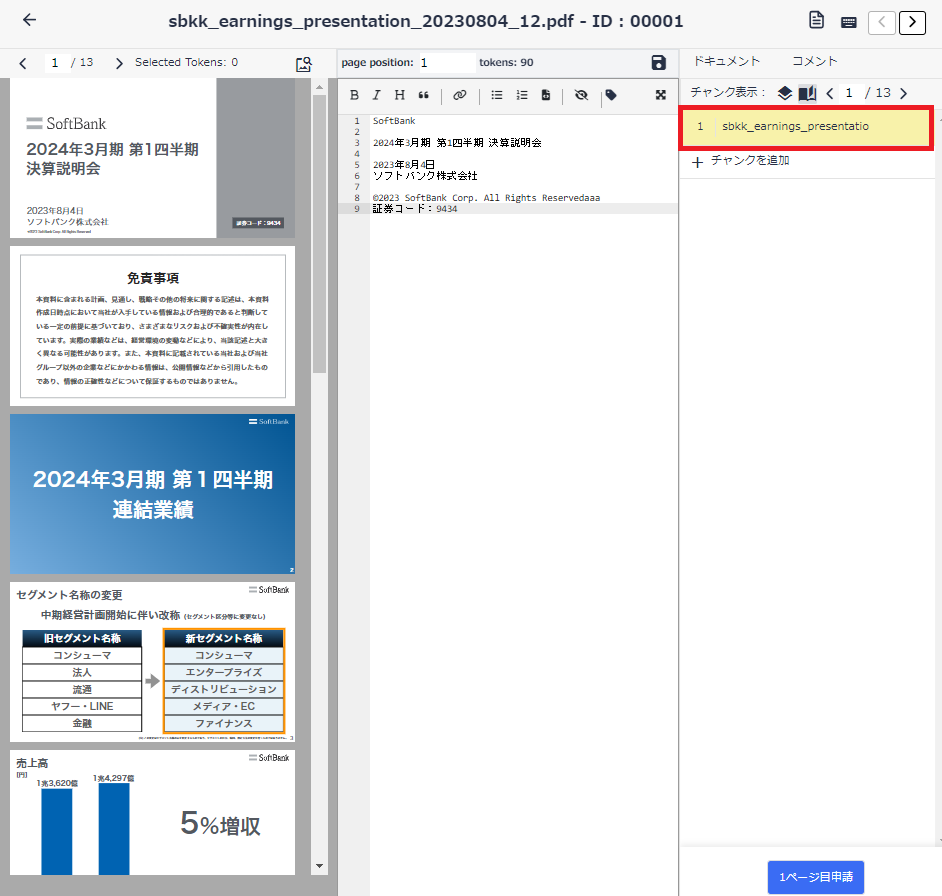Go to previous PDF page
942x896 pixels.
tap(23, 63)
